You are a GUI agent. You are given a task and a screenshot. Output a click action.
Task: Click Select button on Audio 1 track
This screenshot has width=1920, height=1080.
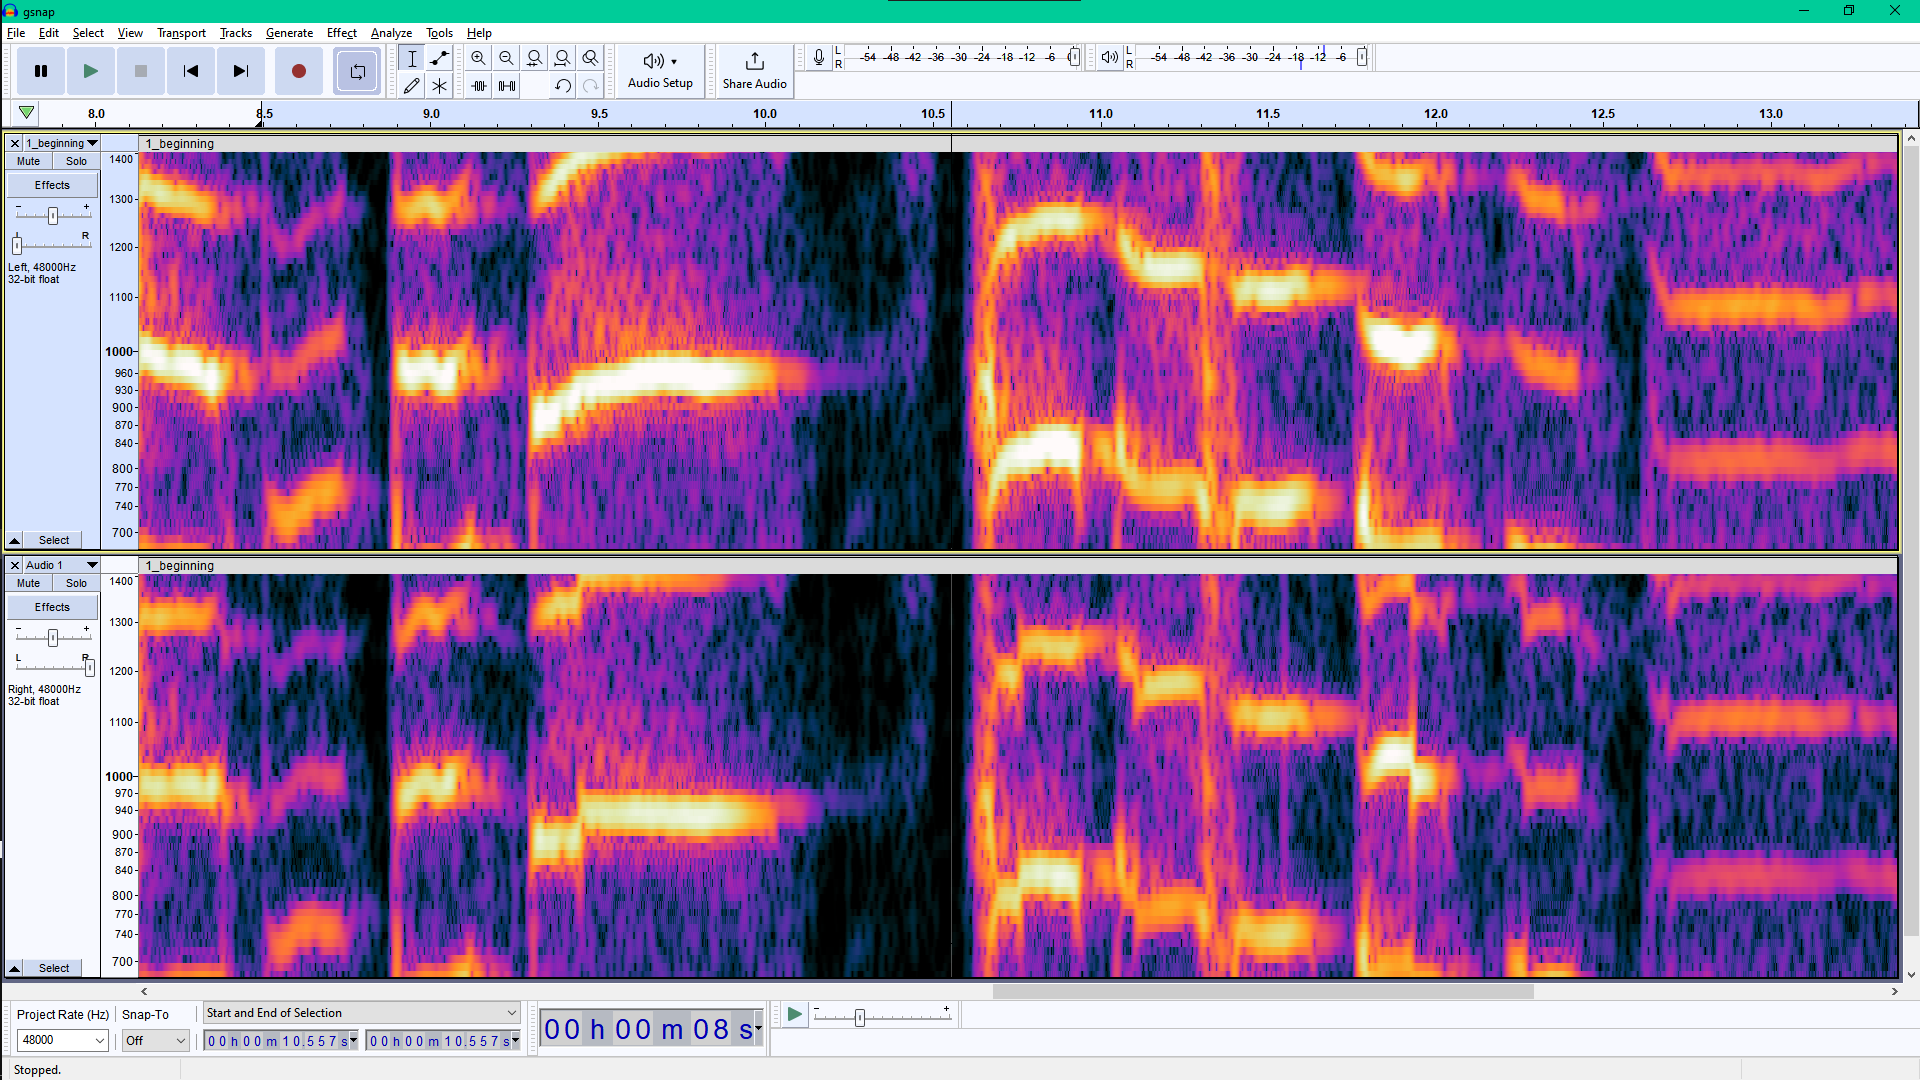(x=54, y=968)
